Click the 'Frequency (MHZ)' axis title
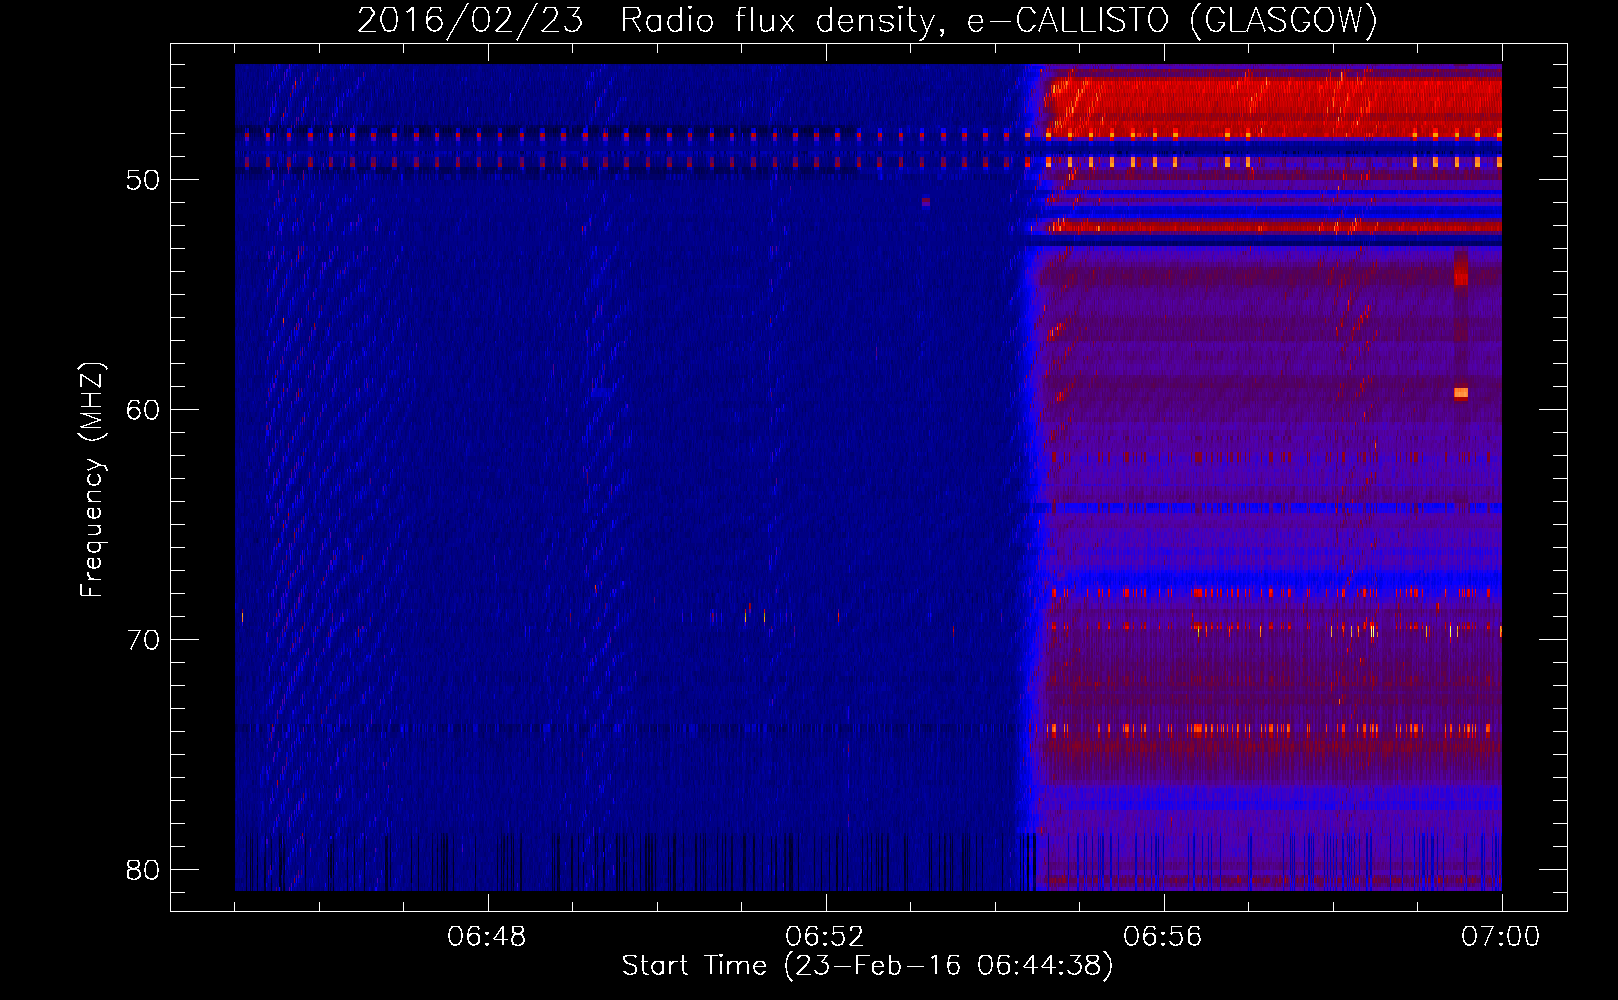Image resolution: width=1618 pixels, height=1000 pixels. 92,480
